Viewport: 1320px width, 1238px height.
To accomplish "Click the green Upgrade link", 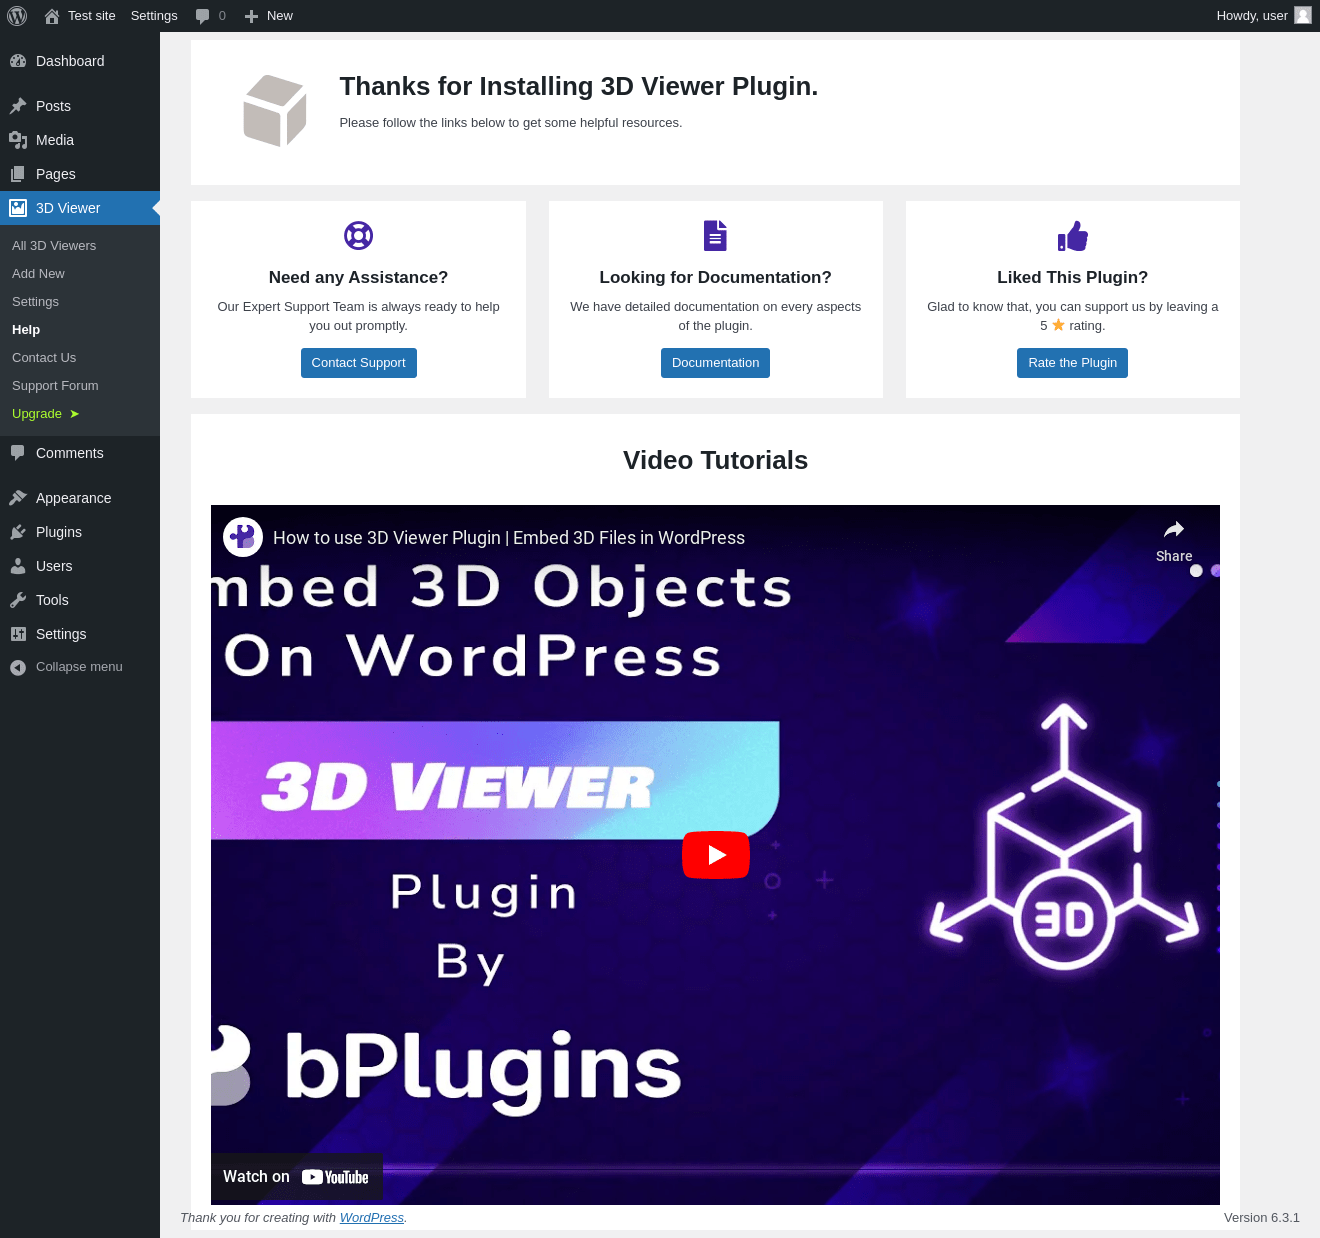I will tap(45, 413).
